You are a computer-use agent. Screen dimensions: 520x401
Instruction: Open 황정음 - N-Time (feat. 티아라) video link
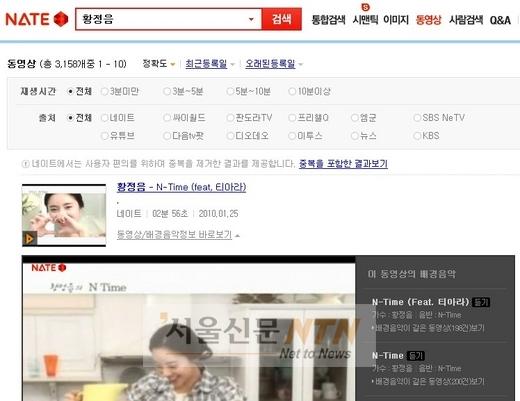[x=181, y=187]
